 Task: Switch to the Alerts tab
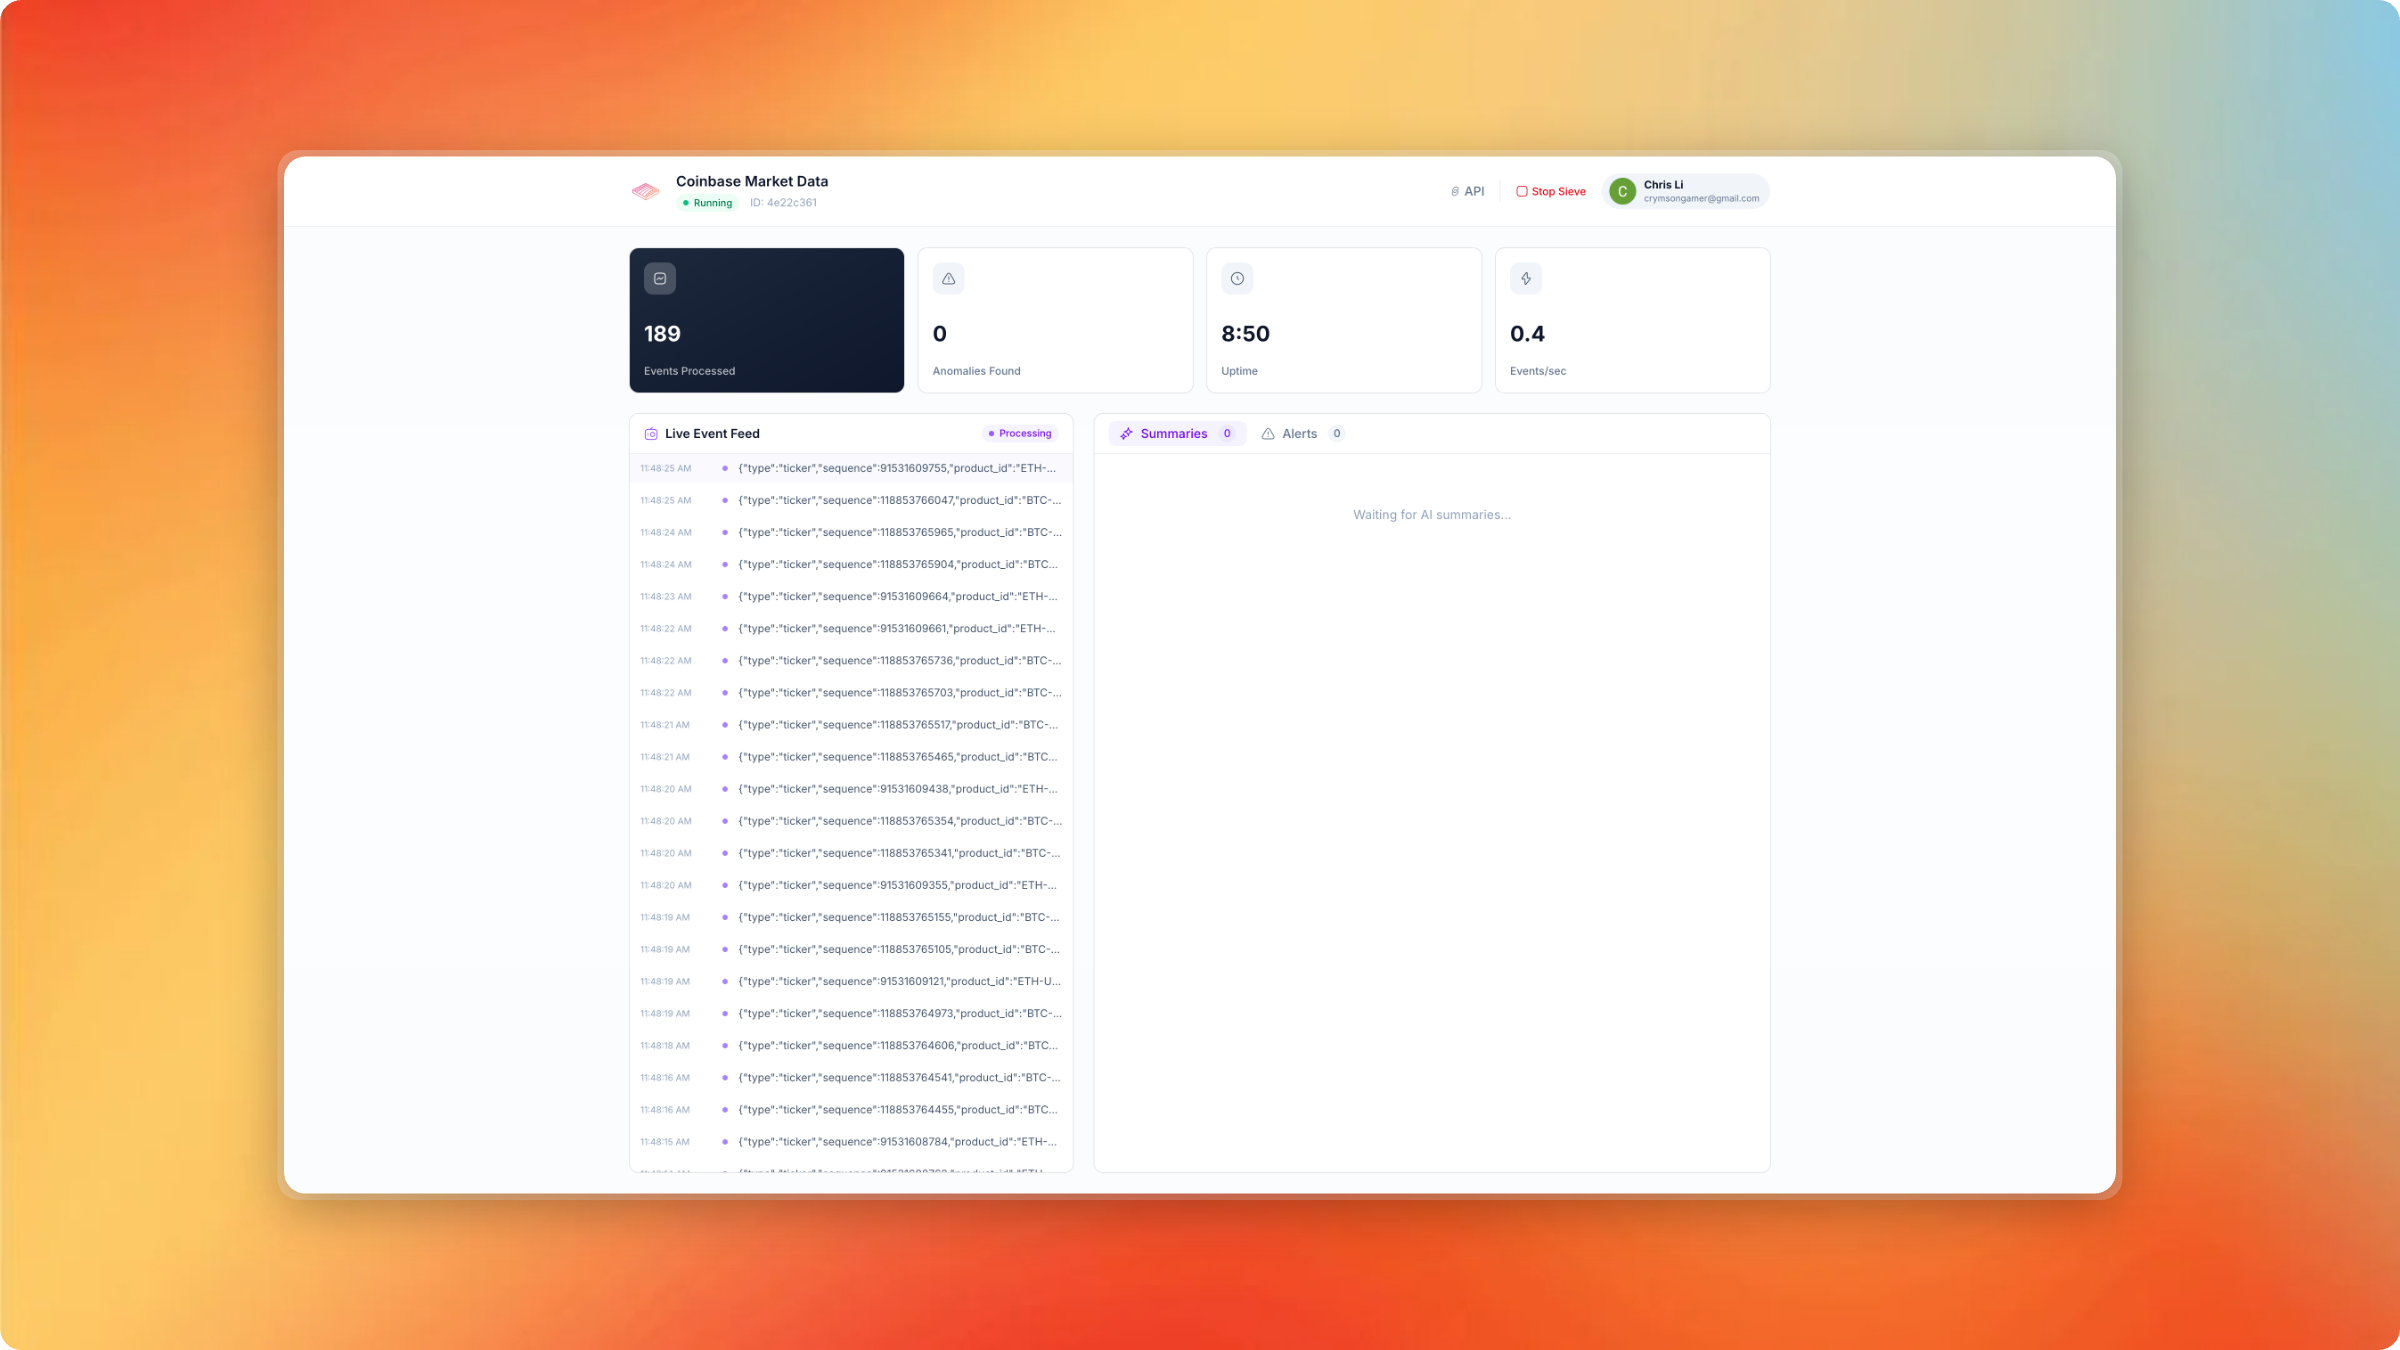(x=1299, y=434)
